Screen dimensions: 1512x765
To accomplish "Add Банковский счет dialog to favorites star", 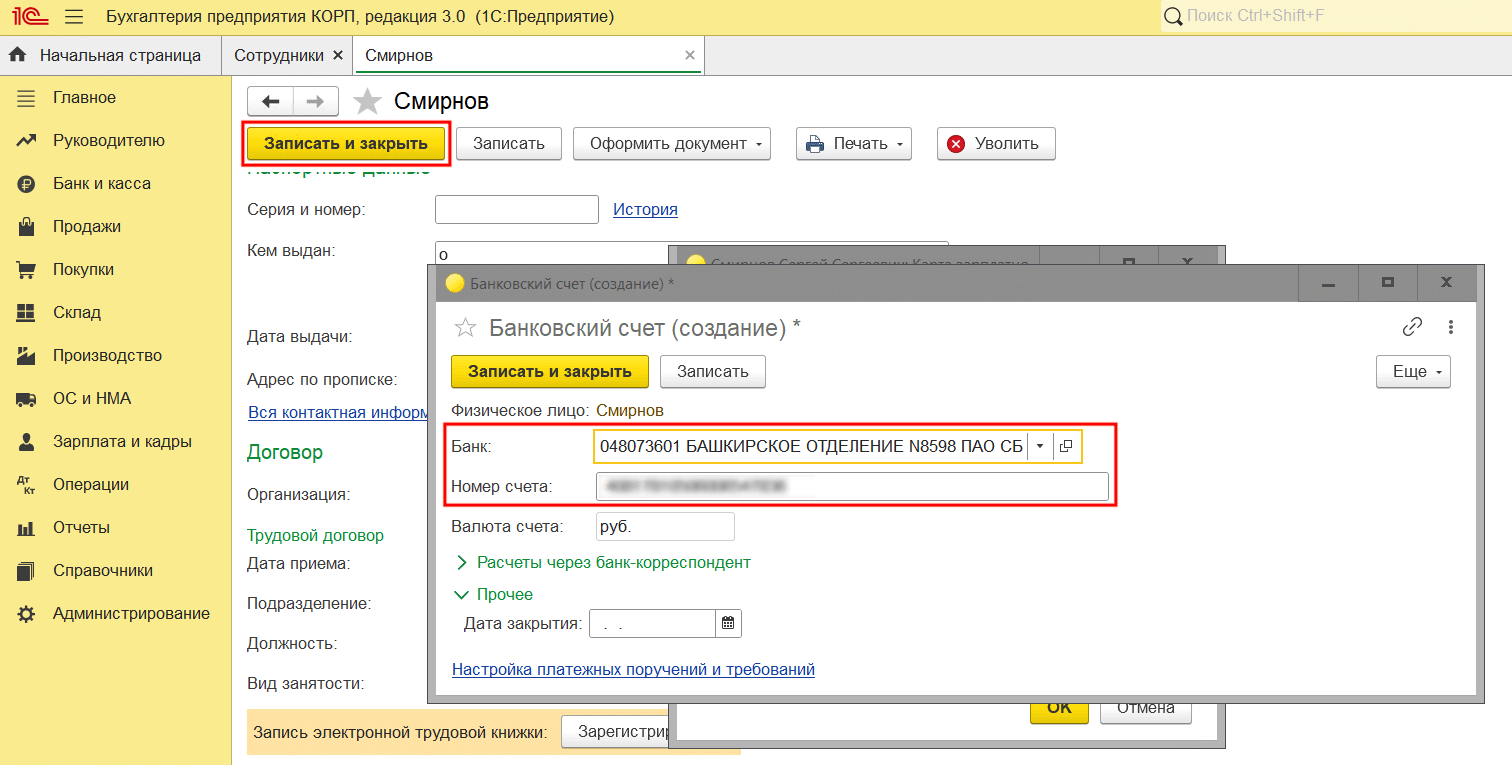I will [x=465, y=328].
